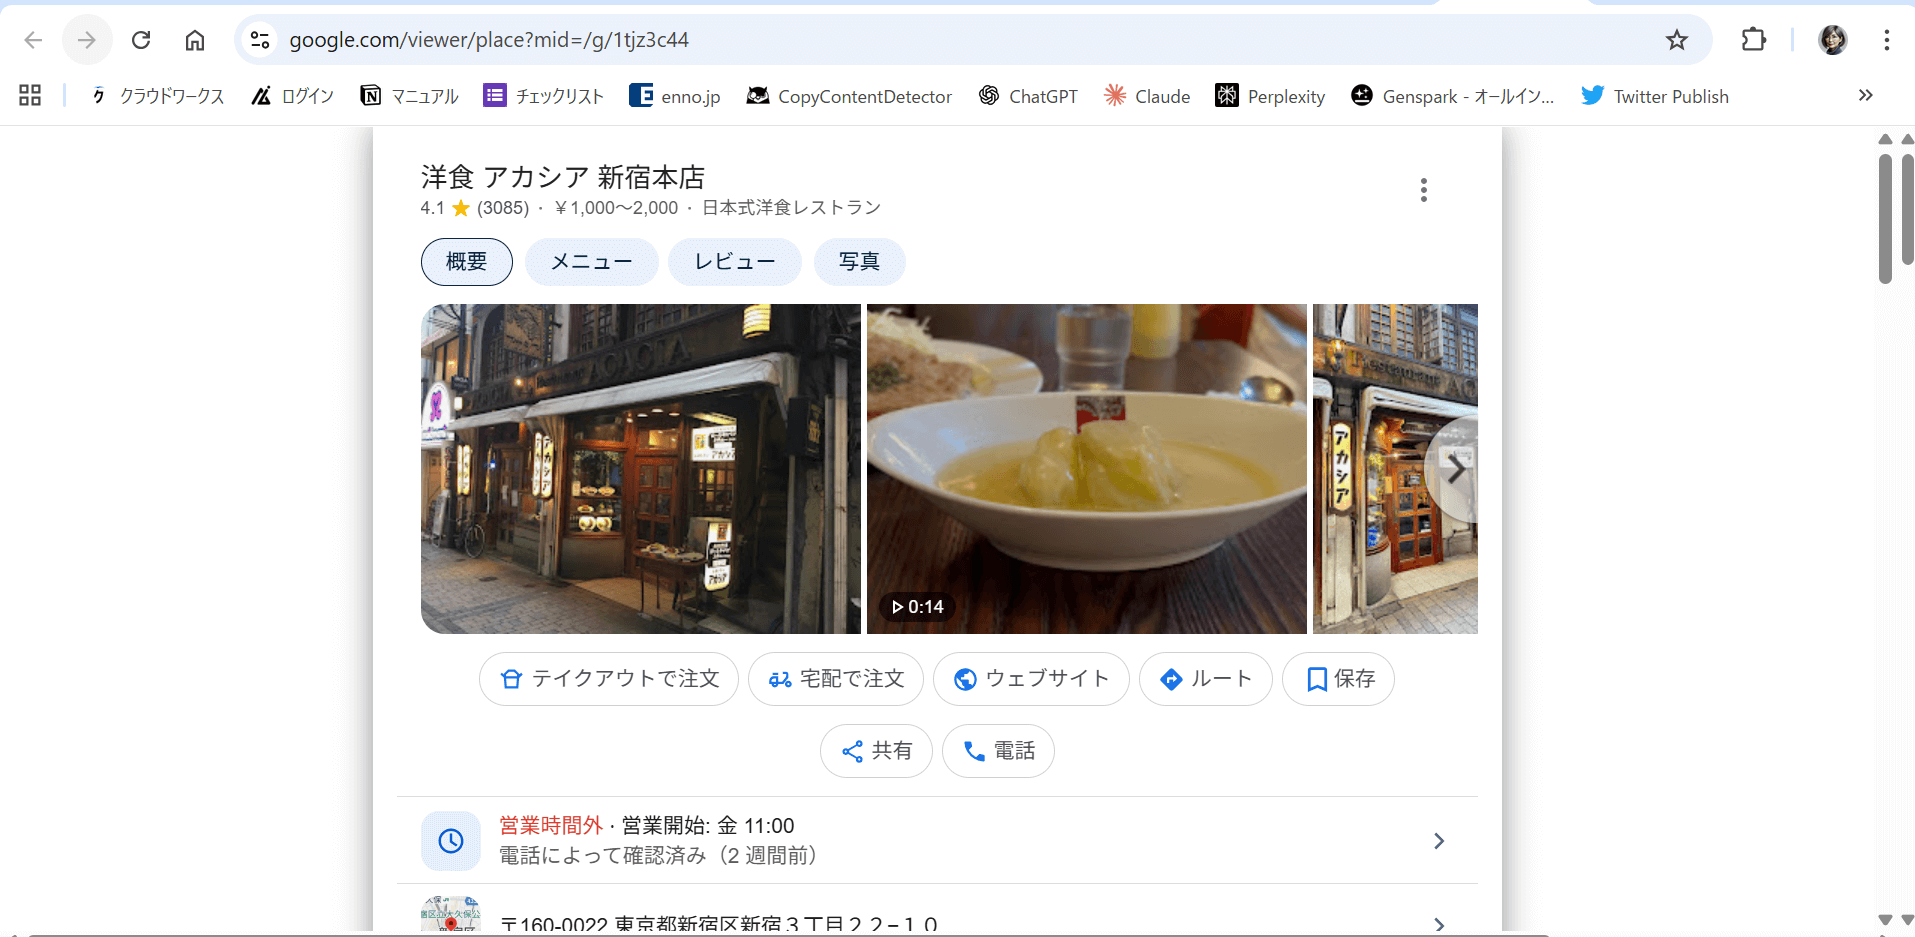Expand the business hours row

(1438, 841)
